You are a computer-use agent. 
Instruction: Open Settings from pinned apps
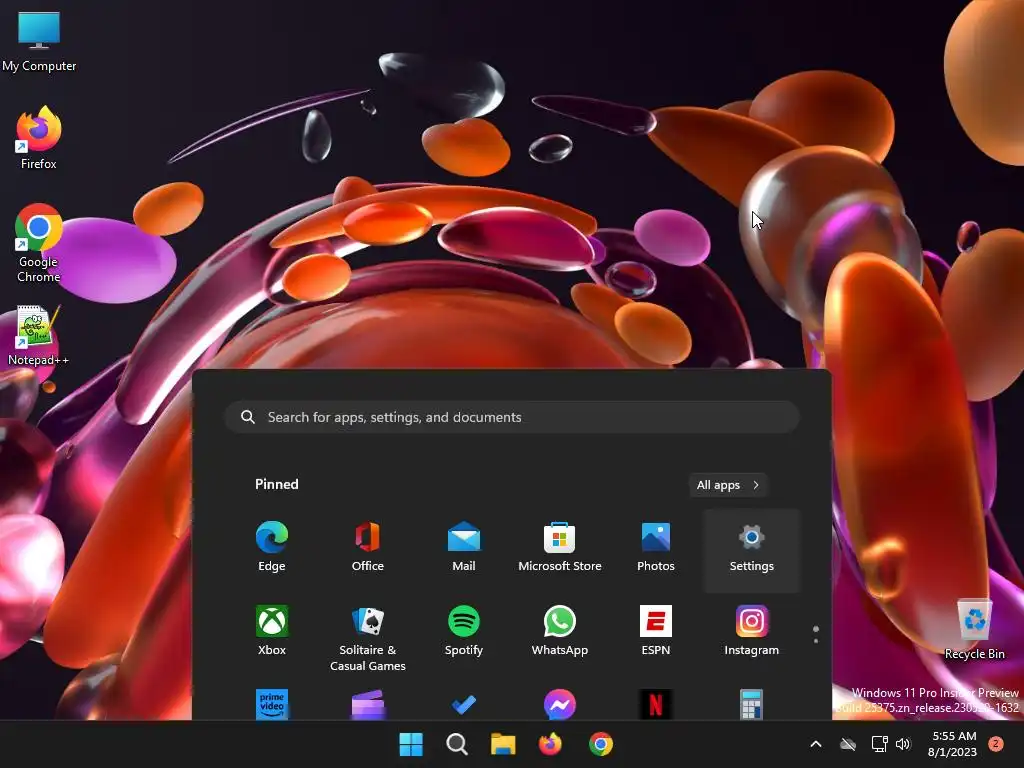[x=752, y=551]
